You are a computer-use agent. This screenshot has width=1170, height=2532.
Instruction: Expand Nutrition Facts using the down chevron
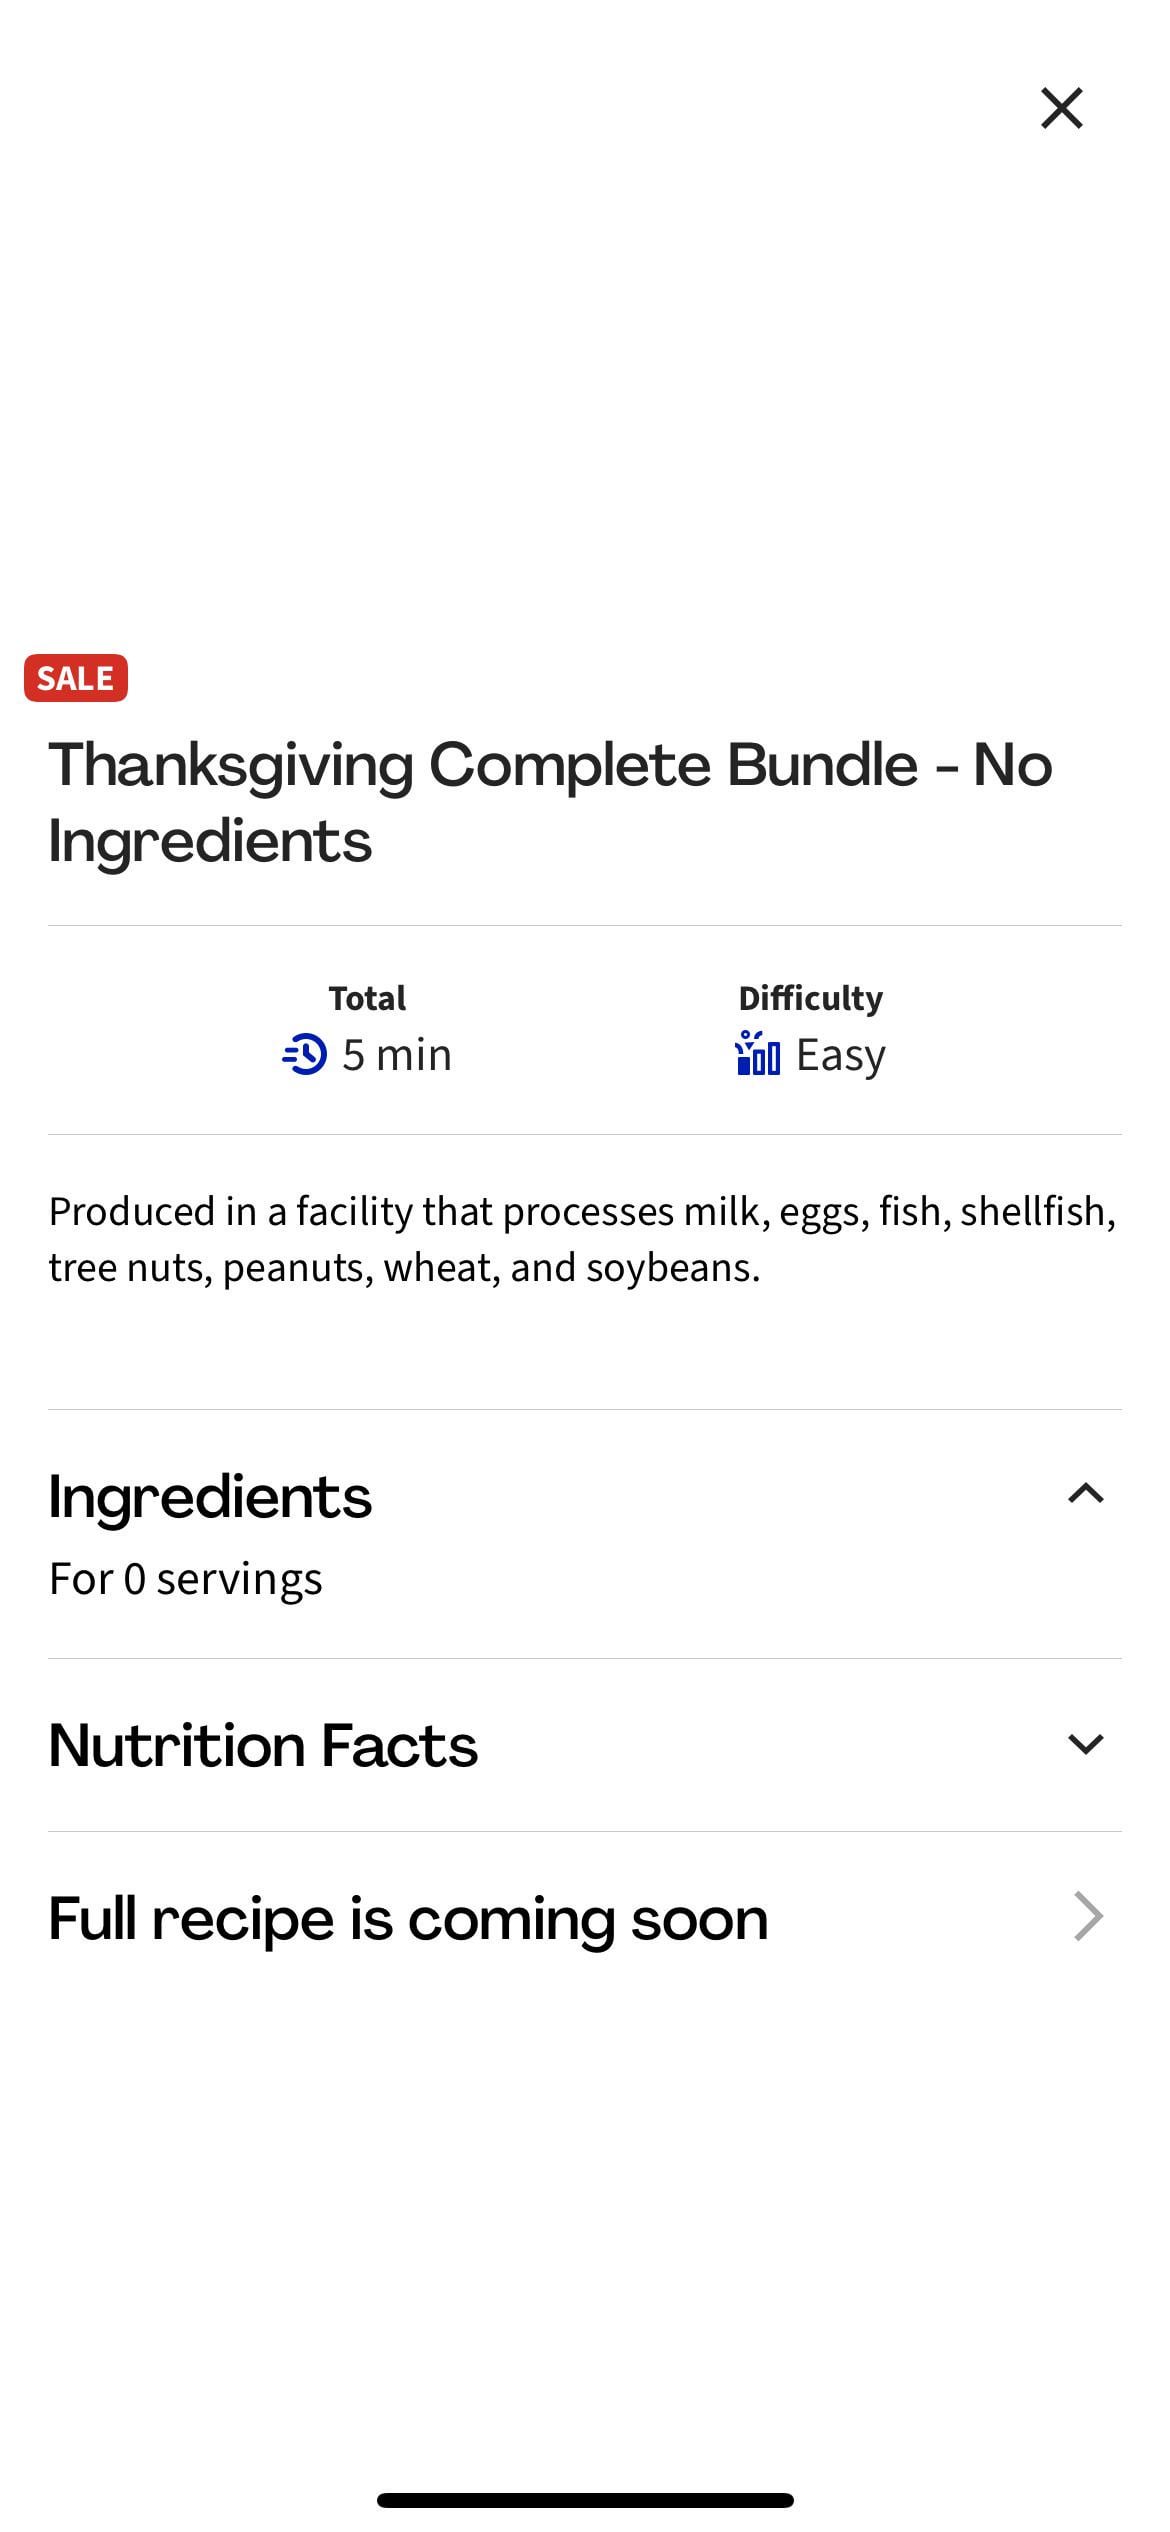pos(1085,1744)
